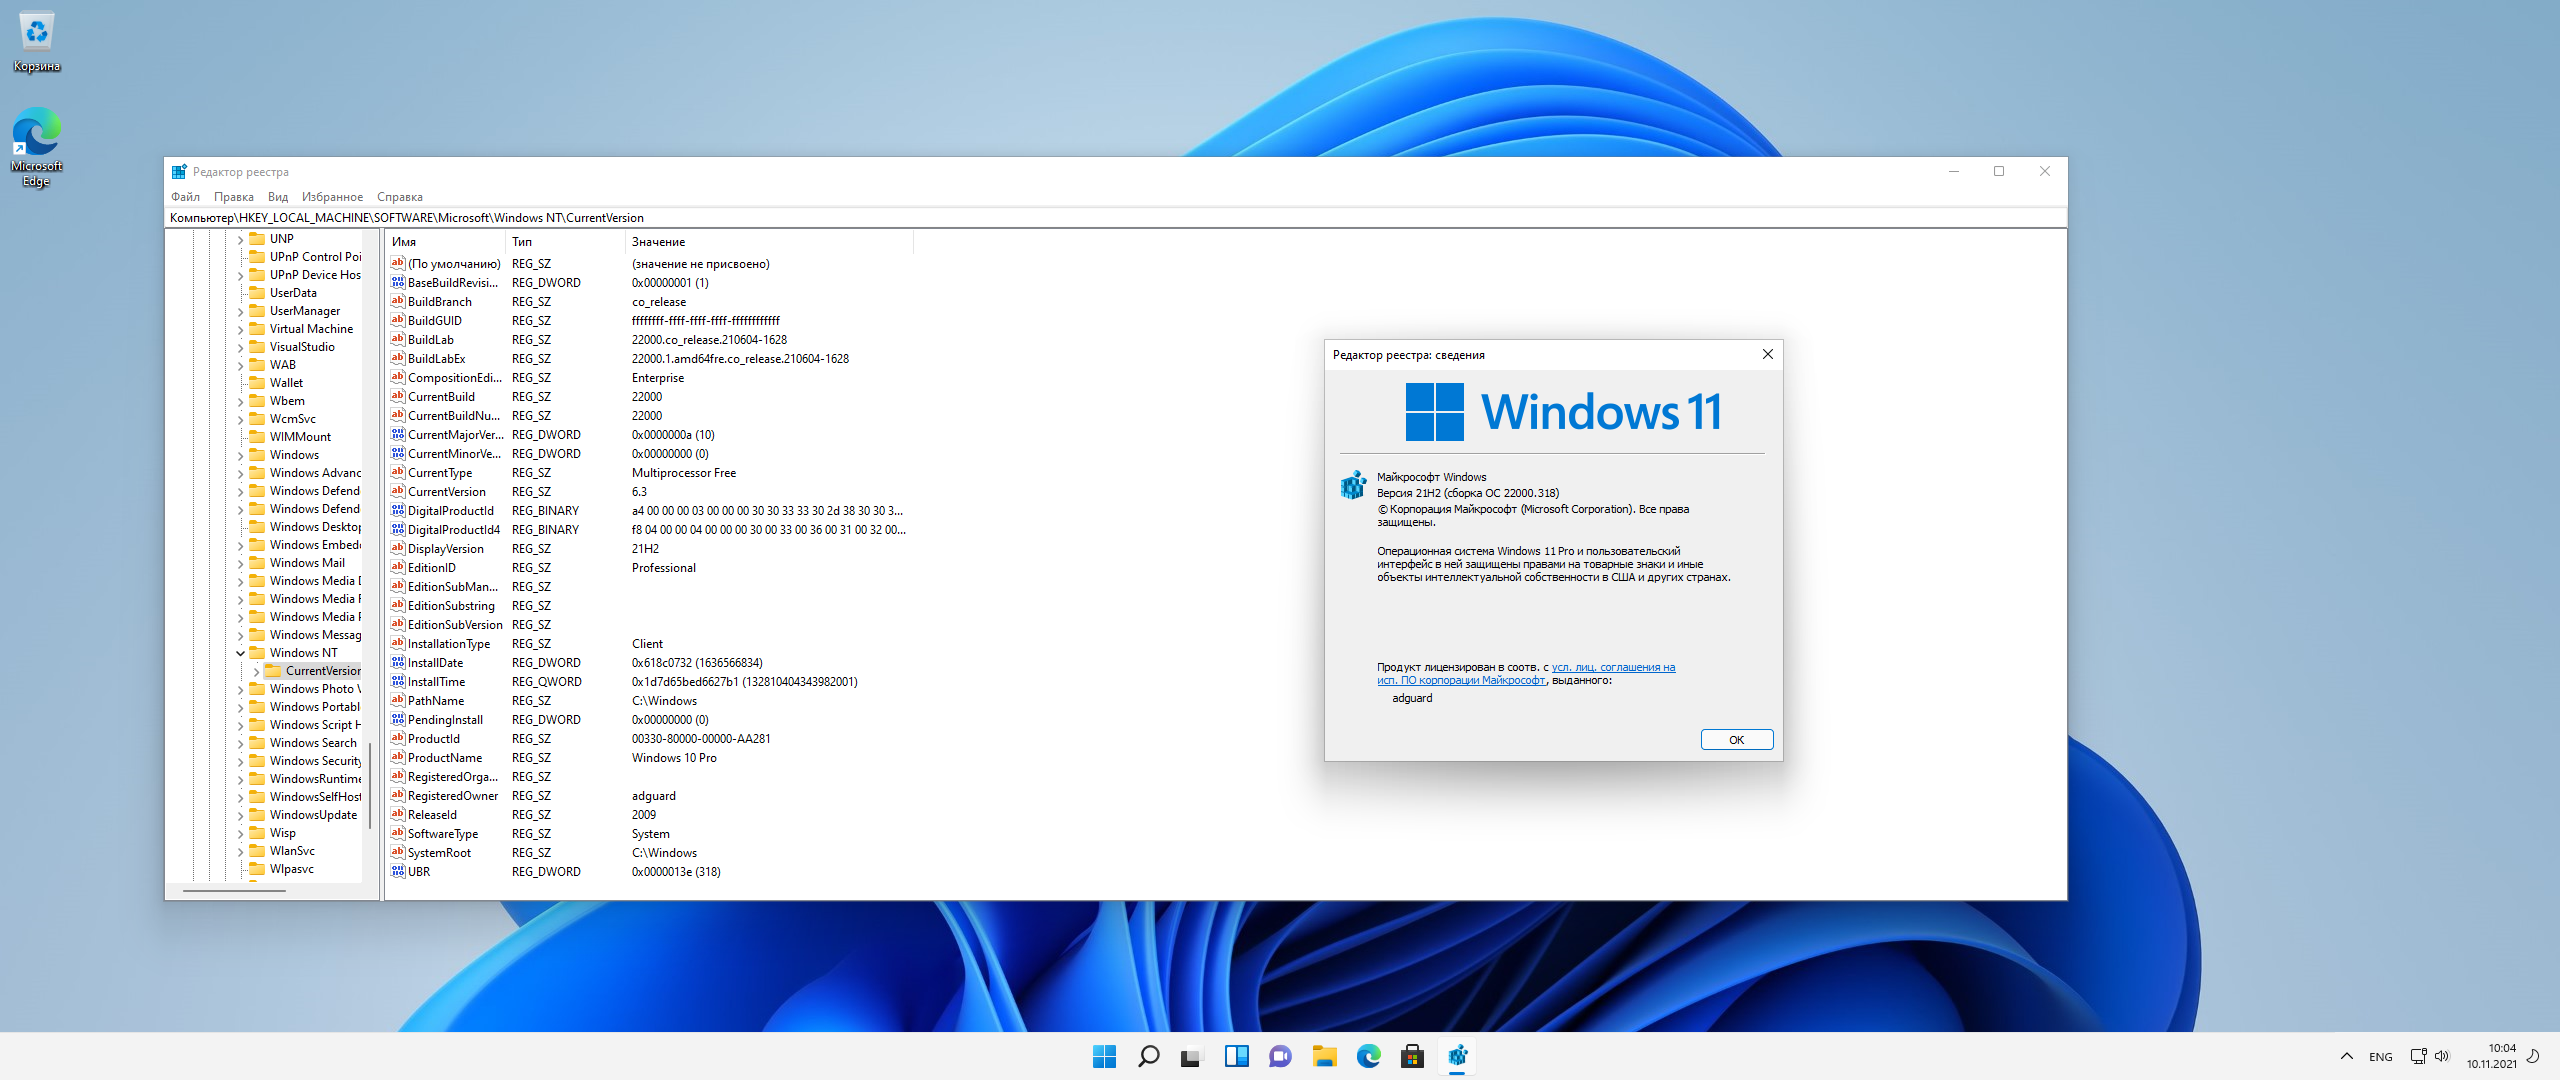The image size is (2560, 1080).
Task: Expand the CurrentVersion tree node
Action: tap(256, 671)
